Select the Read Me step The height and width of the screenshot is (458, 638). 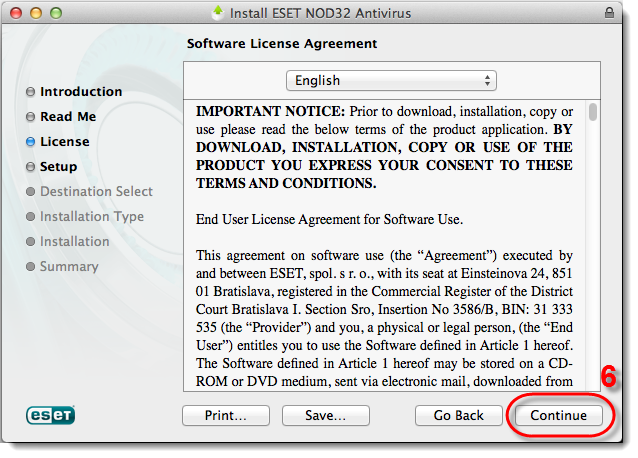(68, 117)
